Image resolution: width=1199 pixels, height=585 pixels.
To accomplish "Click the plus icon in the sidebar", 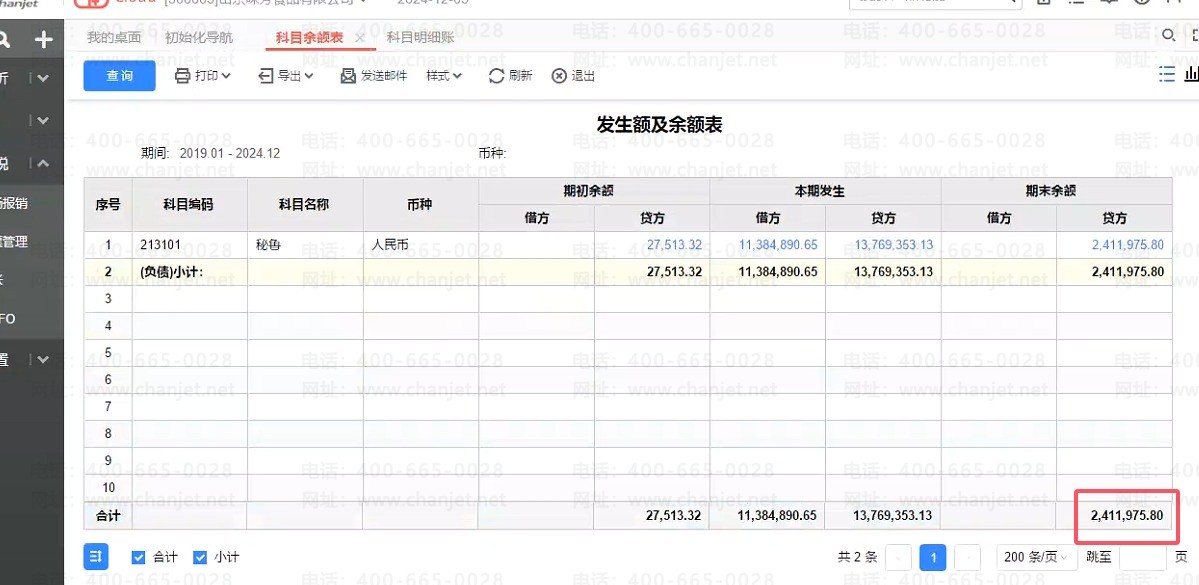I will [44, 40].
